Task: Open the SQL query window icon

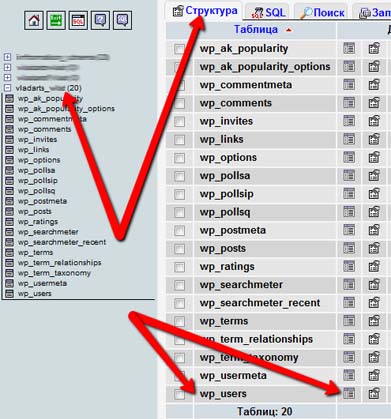Action: (x=78, y=20)
